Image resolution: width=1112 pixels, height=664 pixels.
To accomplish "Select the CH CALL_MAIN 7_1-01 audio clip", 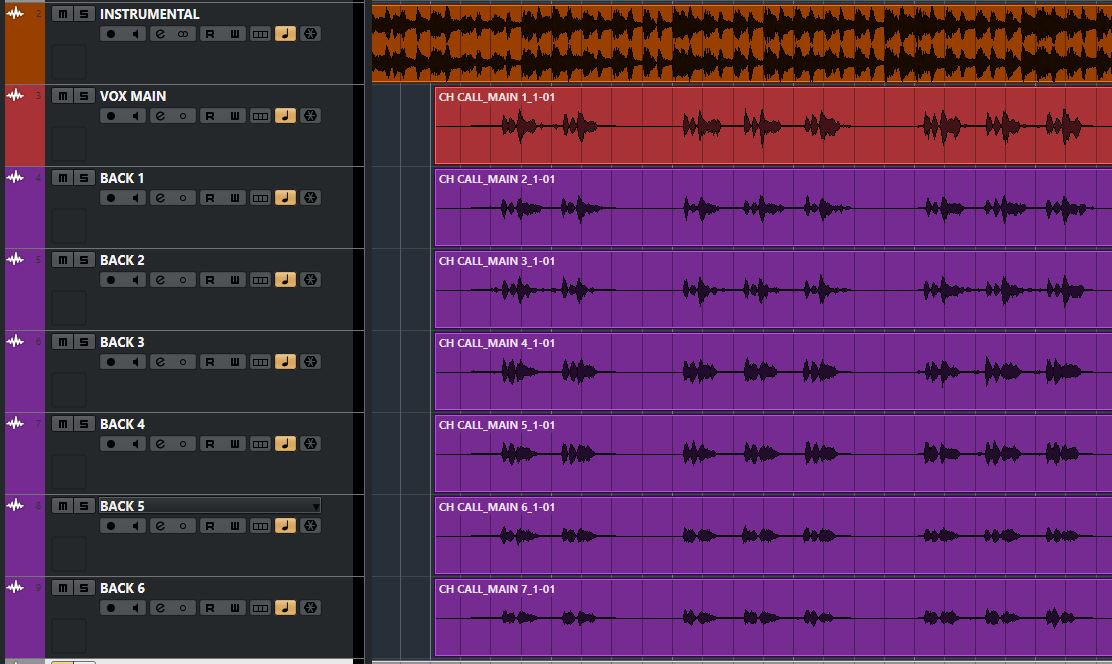I will click(770, 638).
